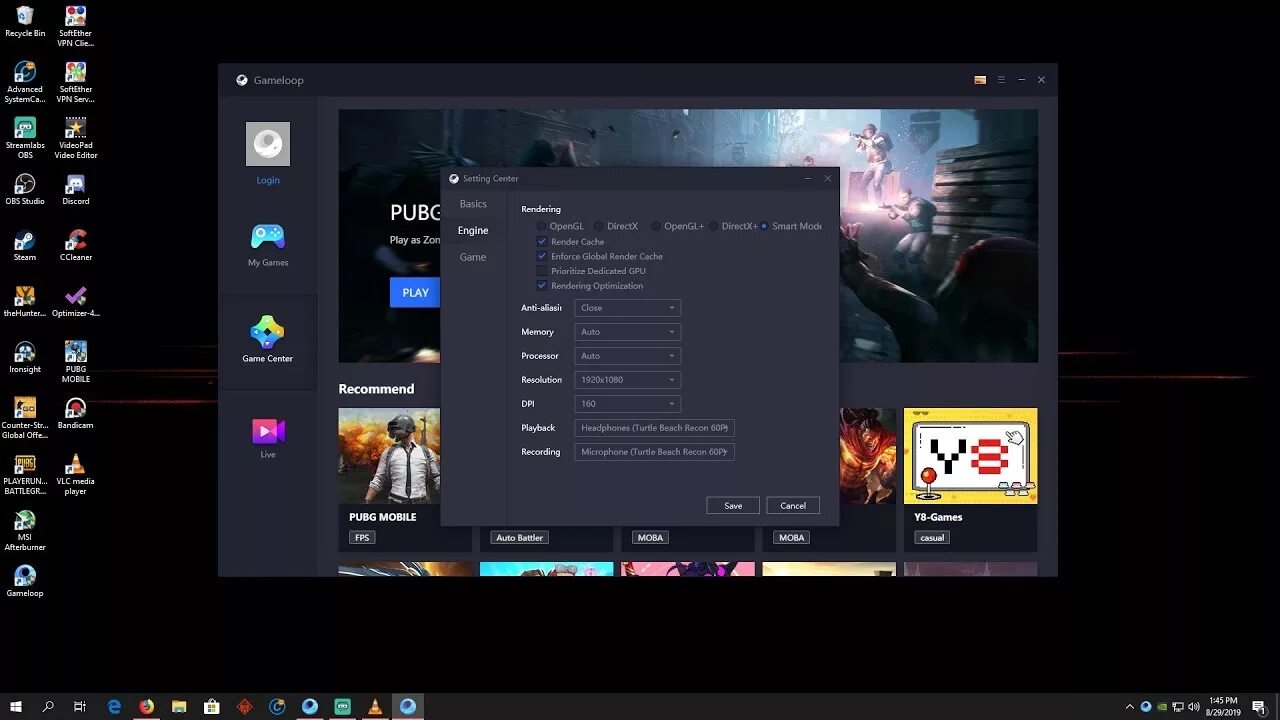Uncheck Rendering Optimization checkbox
This screenshot has width=1280, height=720.
[x=542, y=285]
